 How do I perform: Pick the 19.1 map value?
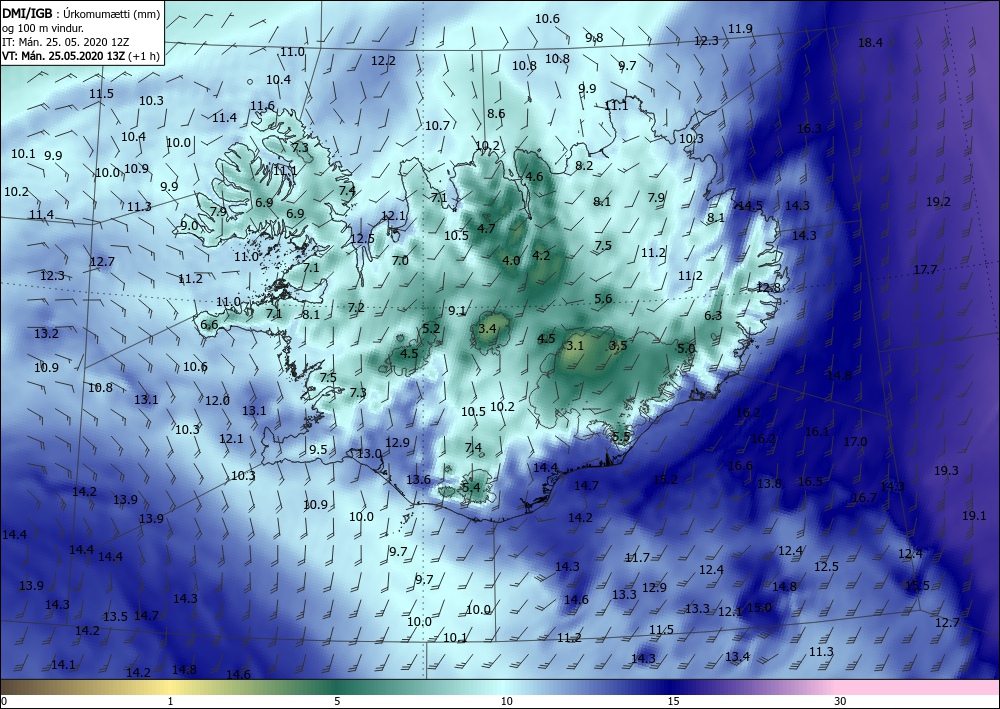point(974,516)
